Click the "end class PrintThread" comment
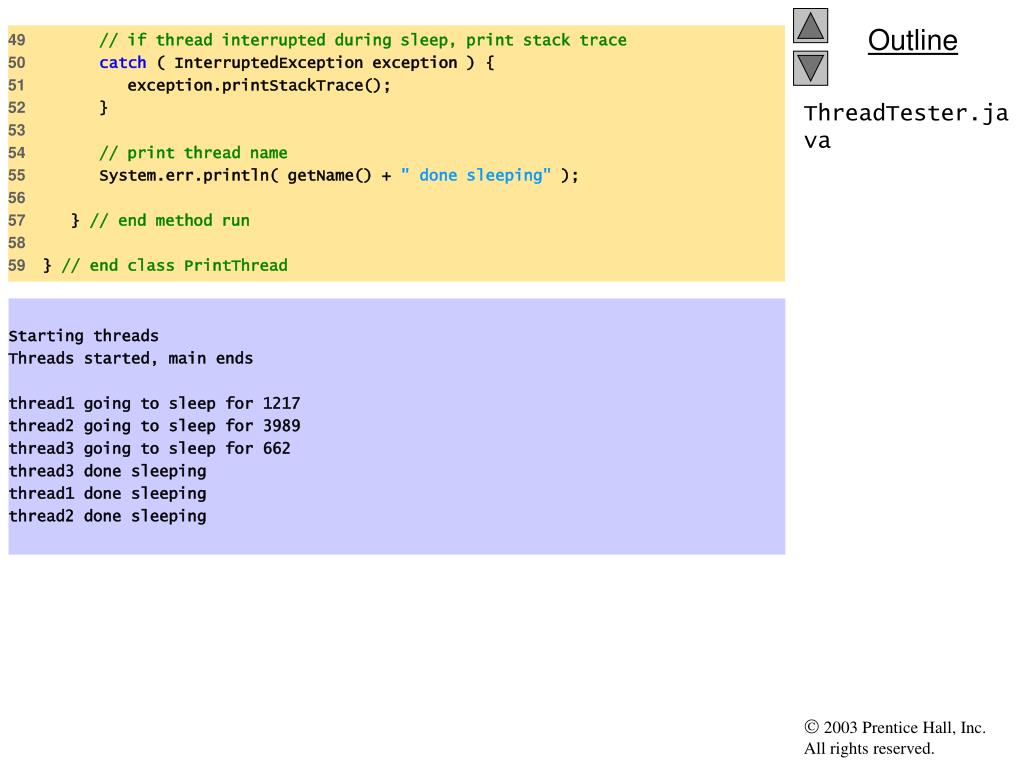The image size is (1024, 768). pyautogui.click(x=174, y=265)
